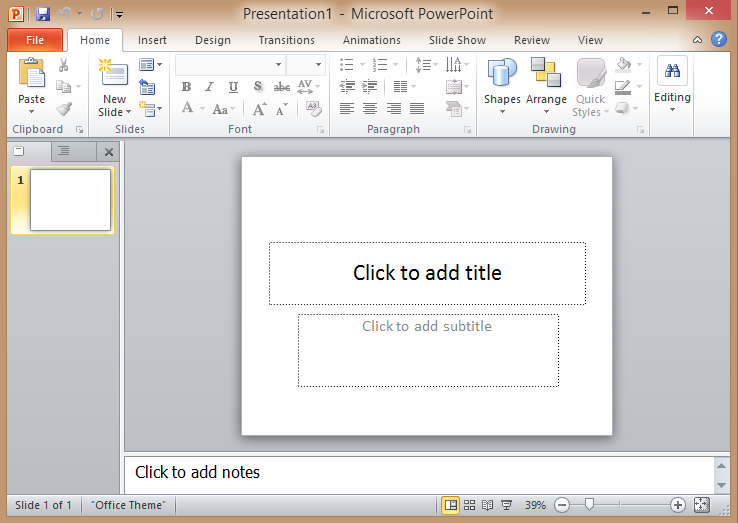Toggle Bold formatting
Viewport: 738px width, 523px height.
pos(186,87)
